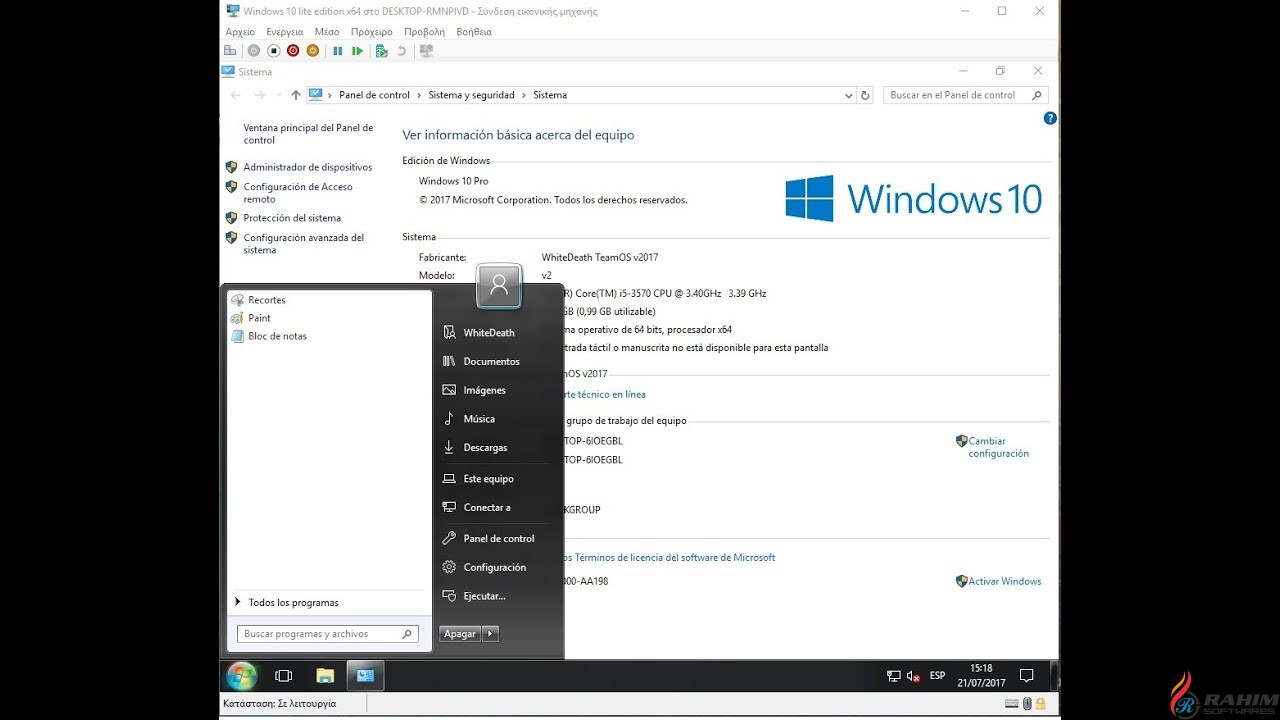
Task: Open Task View on the taskbar
Action: point(283,676)
